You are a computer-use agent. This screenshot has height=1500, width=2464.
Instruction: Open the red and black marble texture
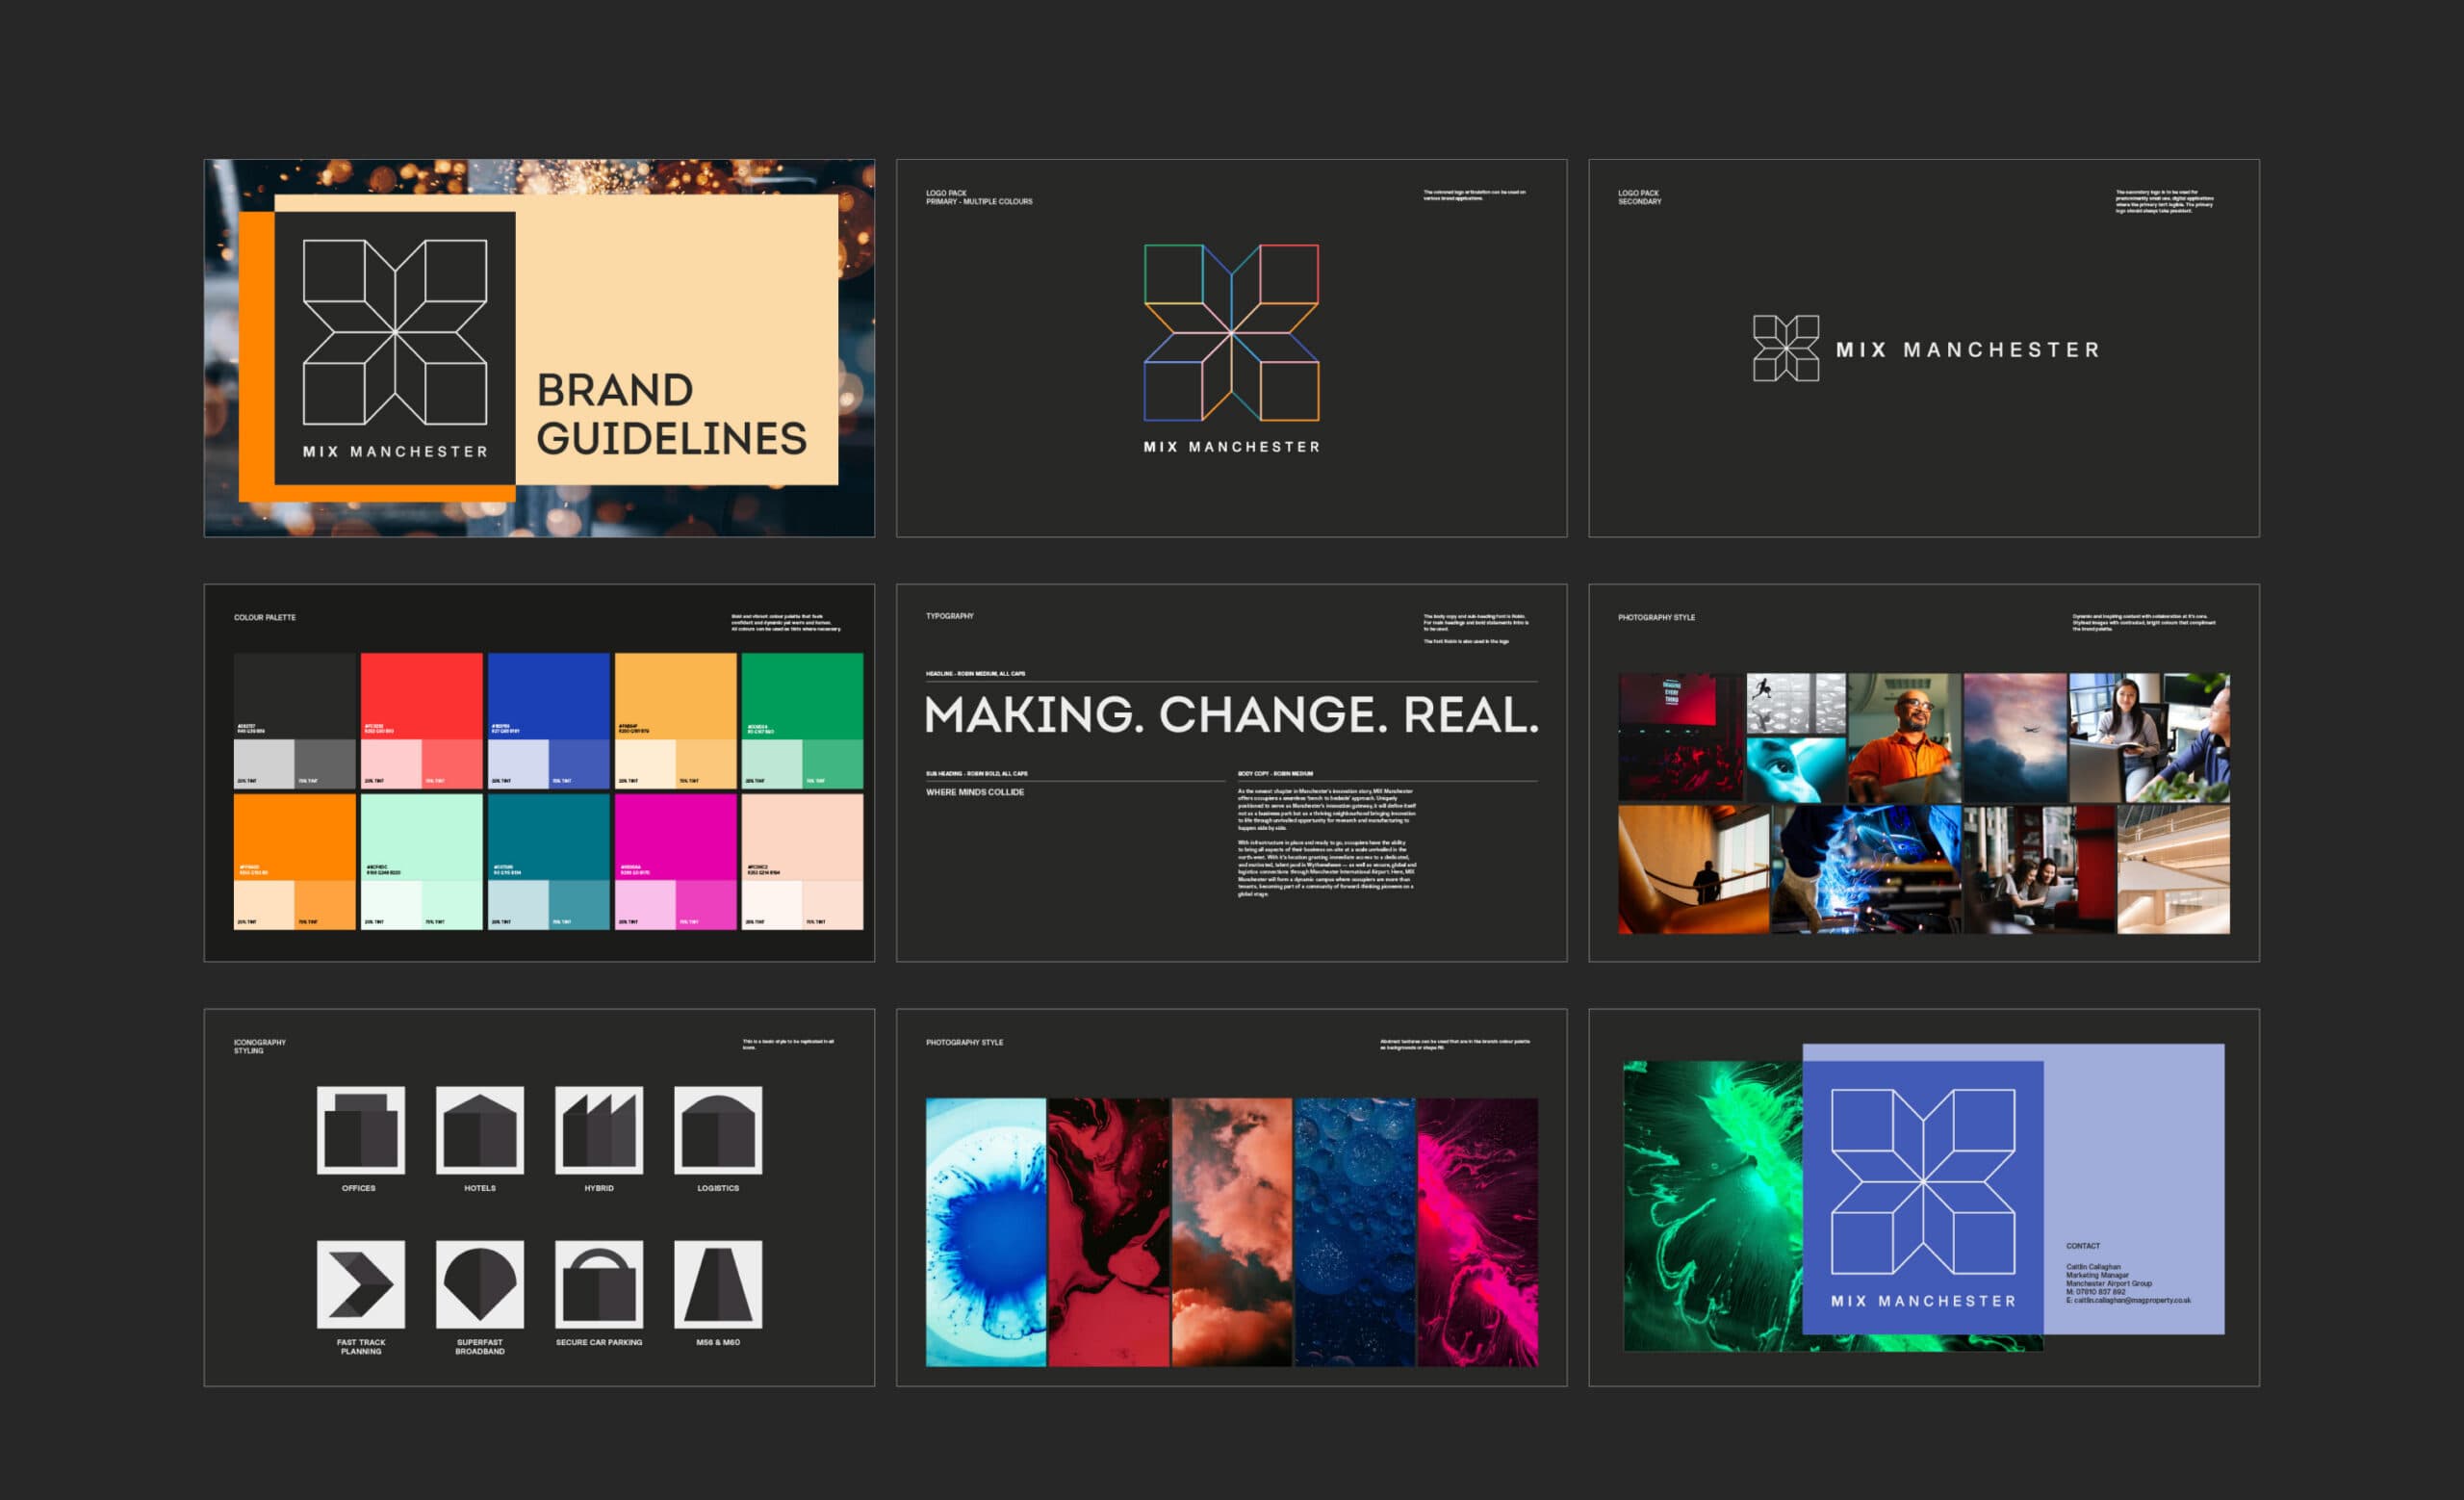(1108, 1232)
